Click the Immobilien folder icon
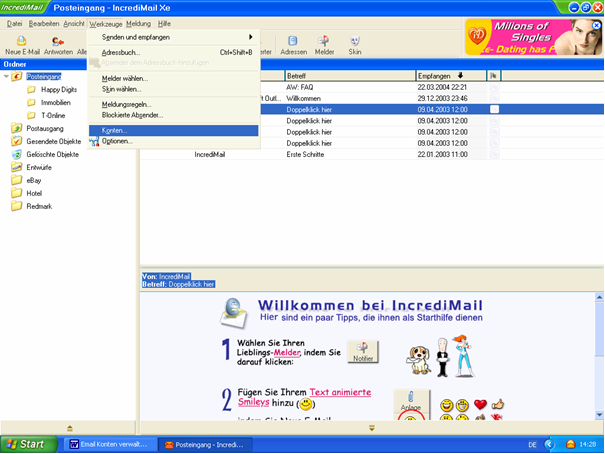The image size is (605, 454). tap(31, 103)
